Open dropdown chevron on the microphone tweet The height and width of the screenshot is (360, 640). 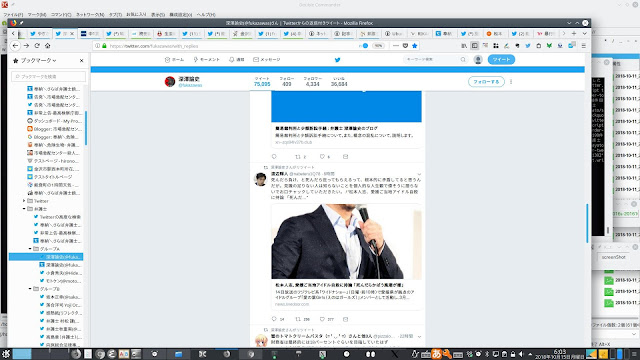coord(419,174)
